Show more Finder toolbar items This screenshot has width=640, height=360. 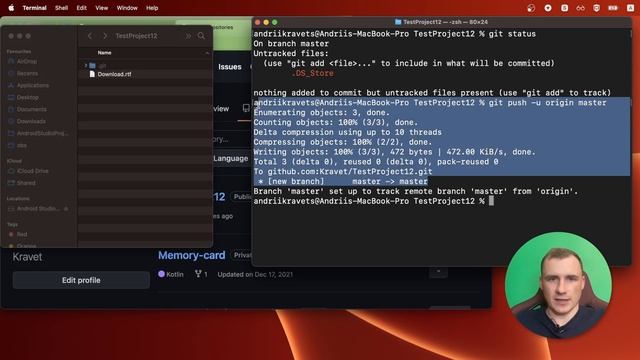188,36
